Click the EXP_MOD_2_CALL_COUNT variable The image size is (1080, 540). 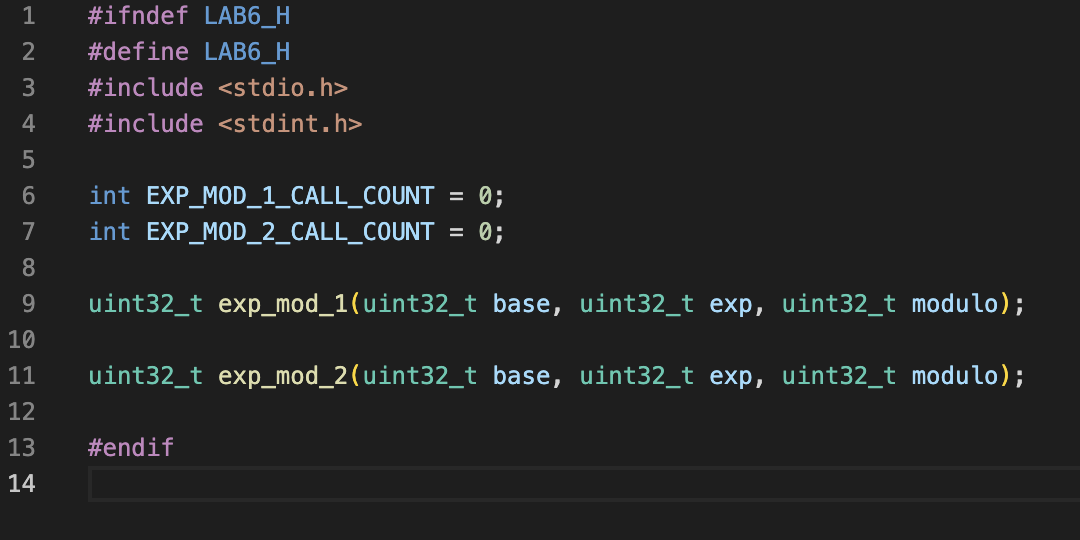click(290, 231)
